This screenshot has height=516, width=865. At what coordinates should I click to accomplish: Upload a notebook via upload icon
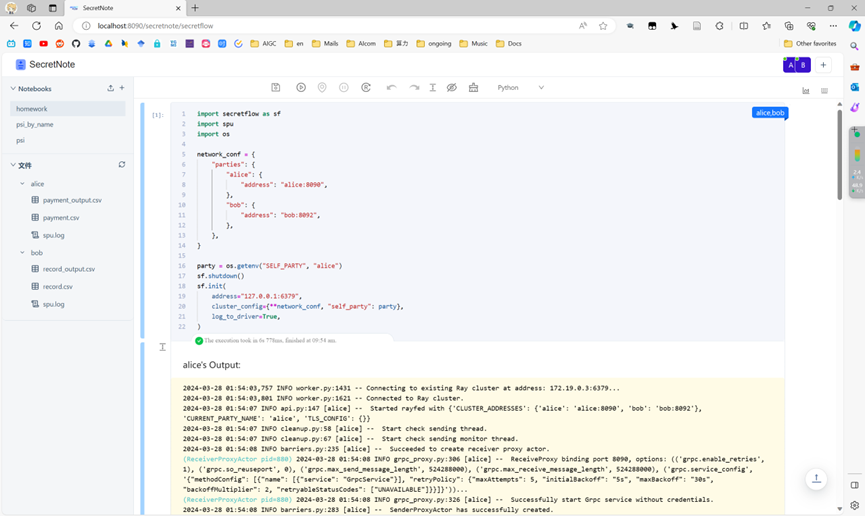(x=110, y=89)
